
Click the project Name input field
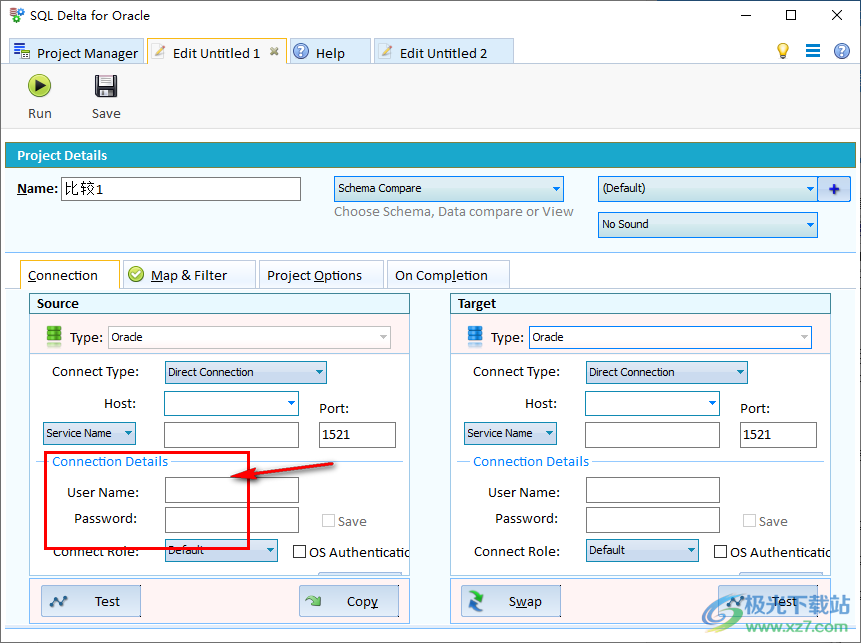point(181,189)
